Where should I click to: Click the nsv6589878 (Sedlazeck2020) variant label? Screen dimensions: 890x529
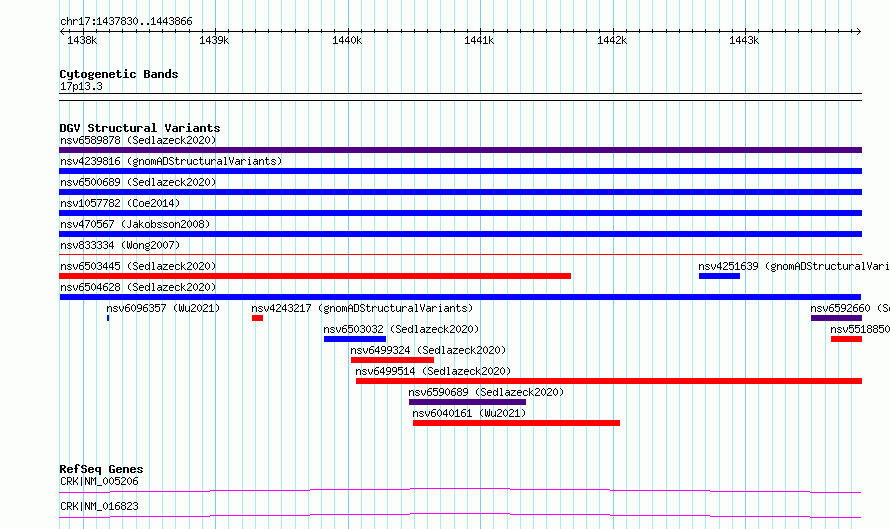click(x=138, y=140)
